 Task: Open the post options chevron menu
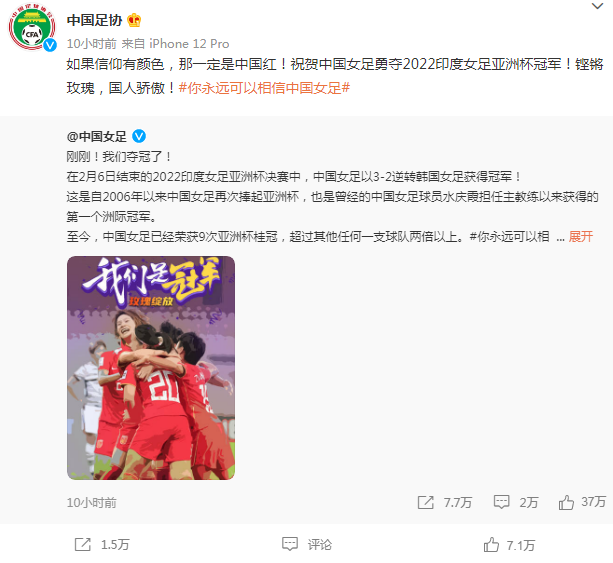point(597,6)
